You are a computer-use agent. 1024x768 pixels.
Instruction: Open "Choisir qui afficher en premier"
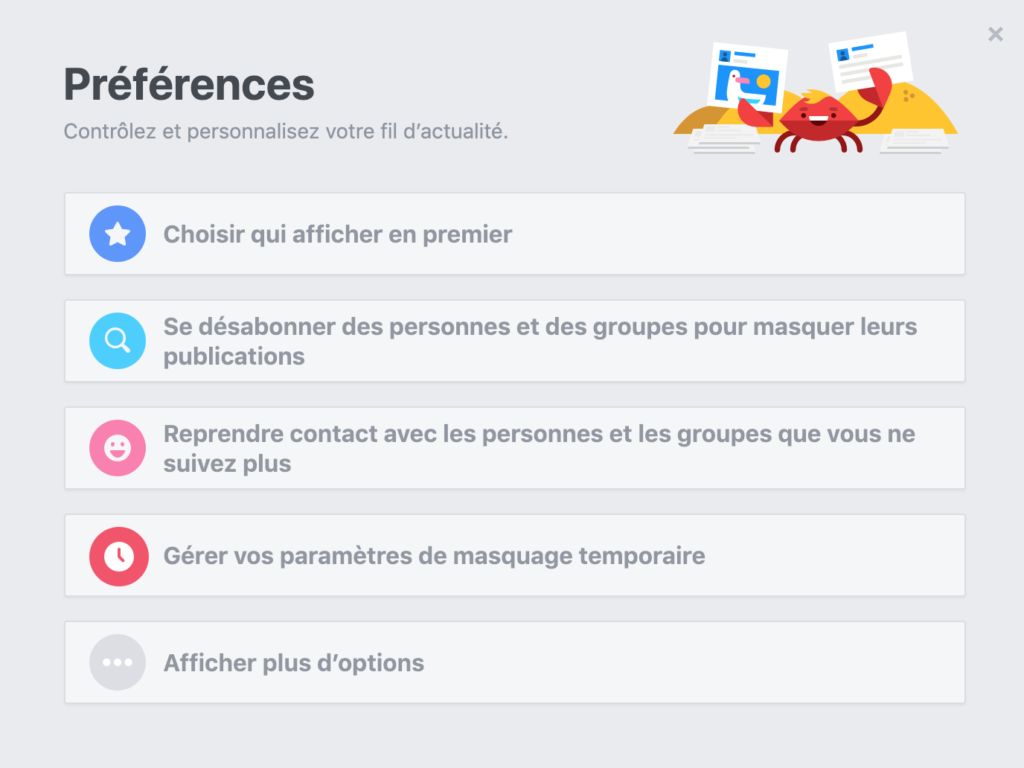tap(515, 234)
